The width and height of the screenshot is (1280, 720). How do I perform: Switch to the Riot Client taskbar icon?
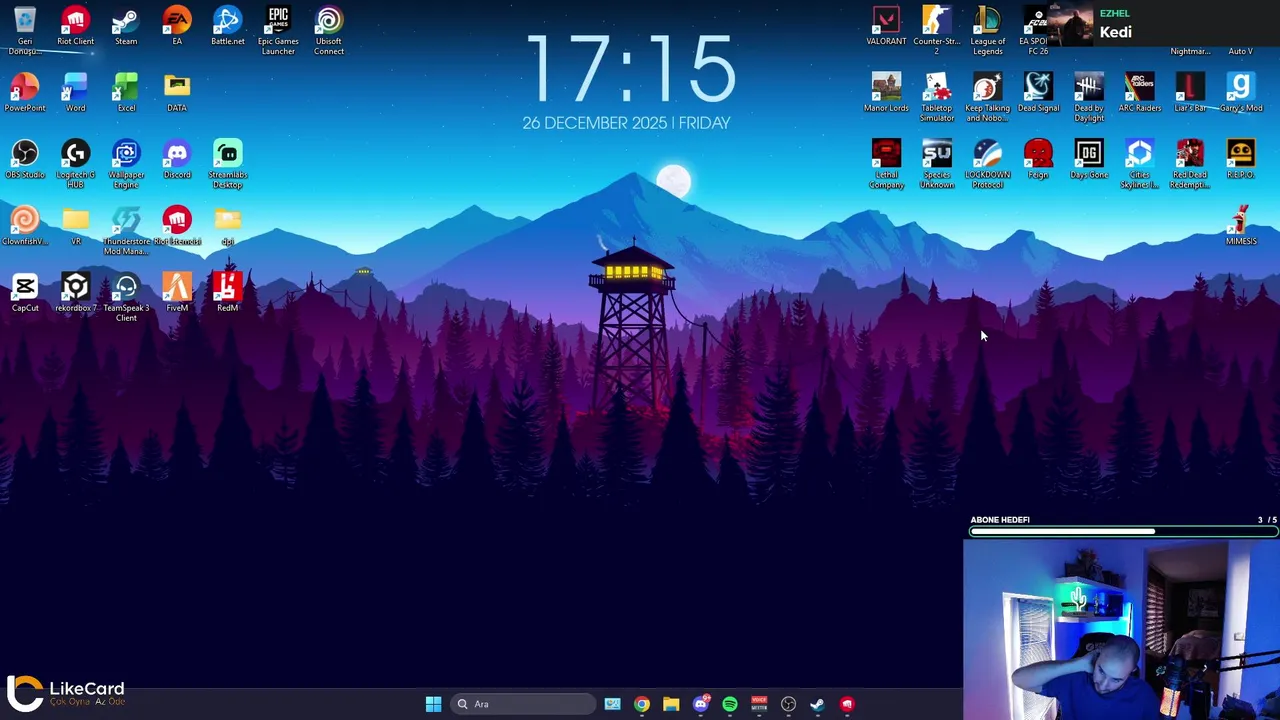point(847,704)
